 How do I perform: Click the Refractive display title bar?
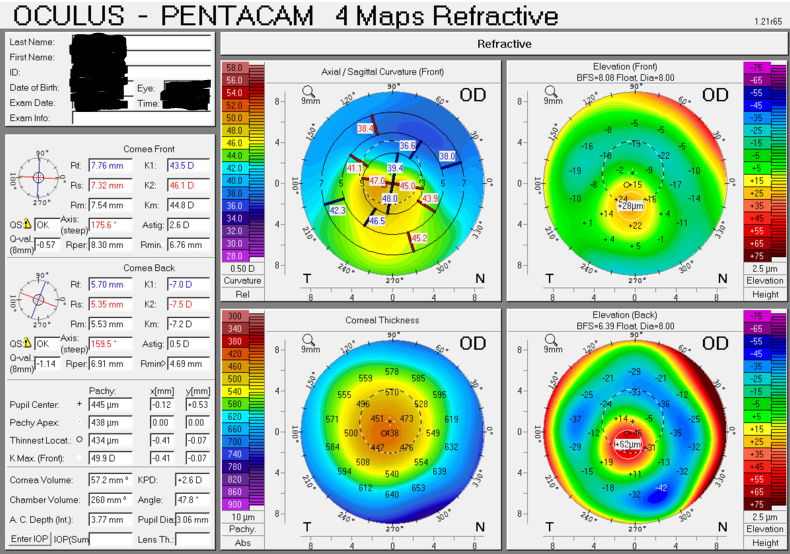click(504, 44)
